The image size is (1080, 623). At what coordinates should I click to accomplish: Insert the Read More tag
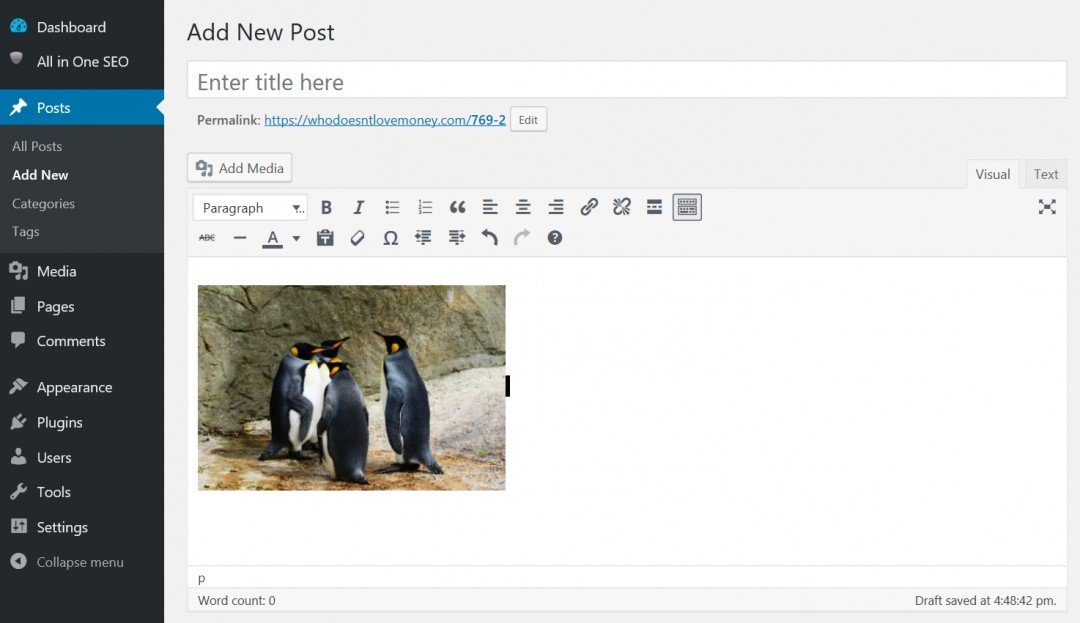[x=654, y=207]
